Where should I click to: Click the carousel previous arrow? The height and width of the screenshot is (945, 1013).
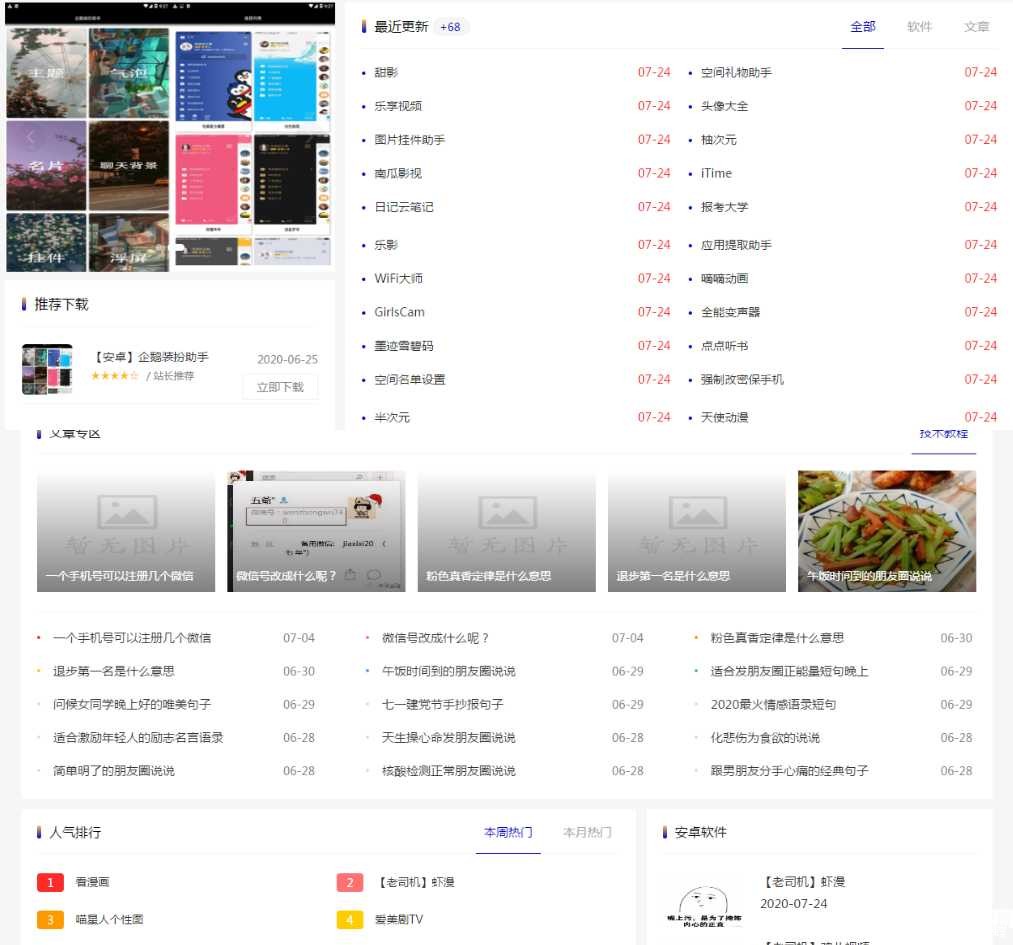pos(30,136)
